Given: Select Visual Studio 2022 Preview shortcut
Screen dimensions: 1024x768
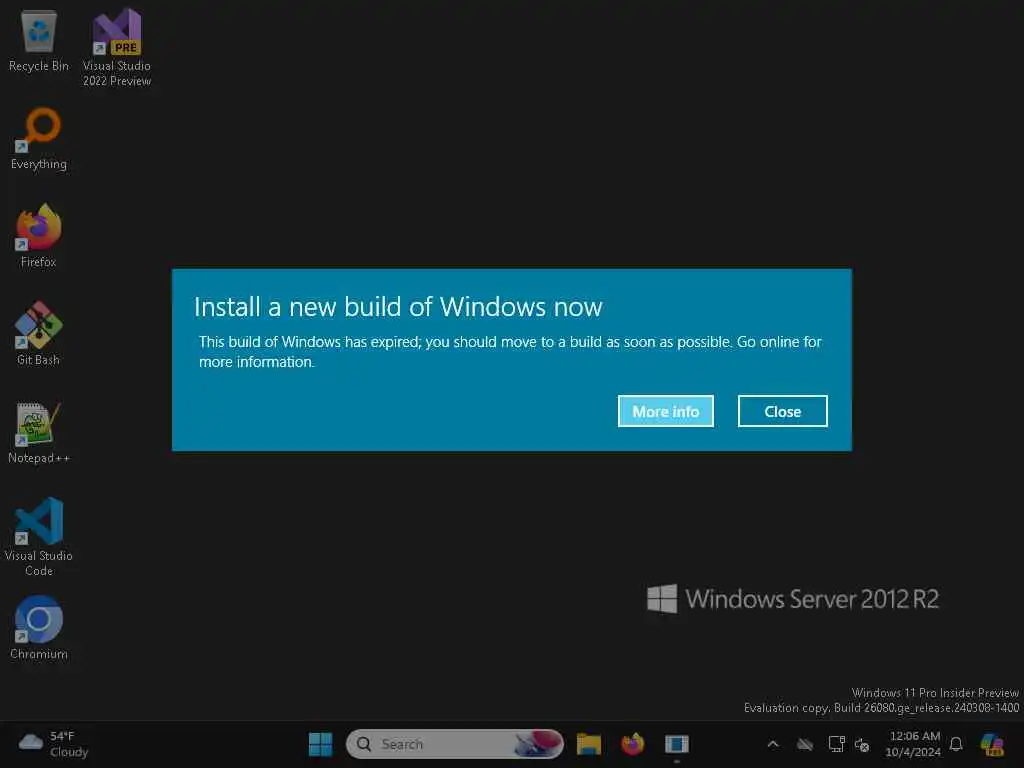Looking at the screenshot, I should click(x=117, y=48).
